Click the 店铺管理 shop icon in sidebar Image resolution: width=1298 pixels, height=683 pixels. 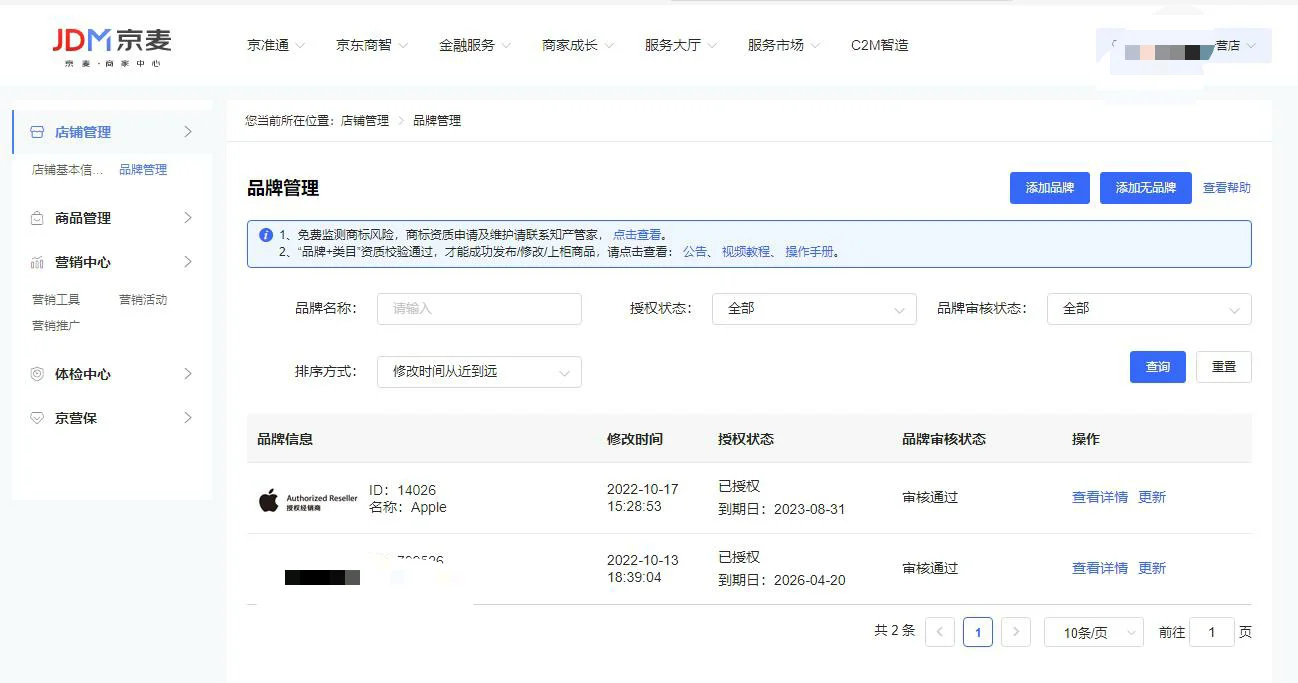tap(37, 132)
